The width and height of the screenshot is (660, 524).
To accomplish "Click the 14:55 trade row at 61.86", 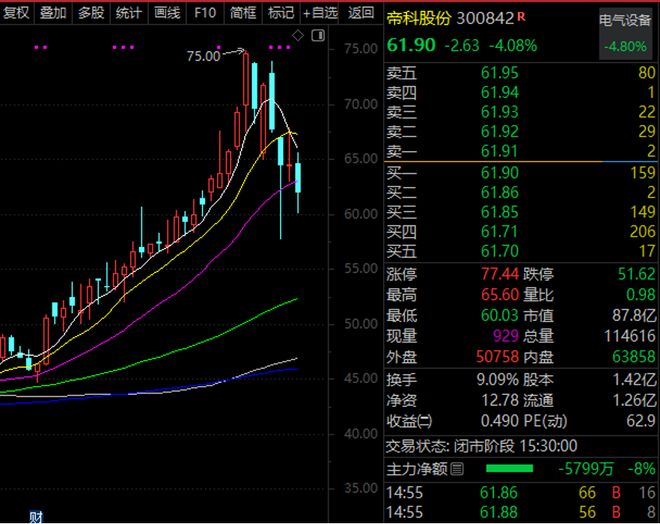I will coord(521,492).
